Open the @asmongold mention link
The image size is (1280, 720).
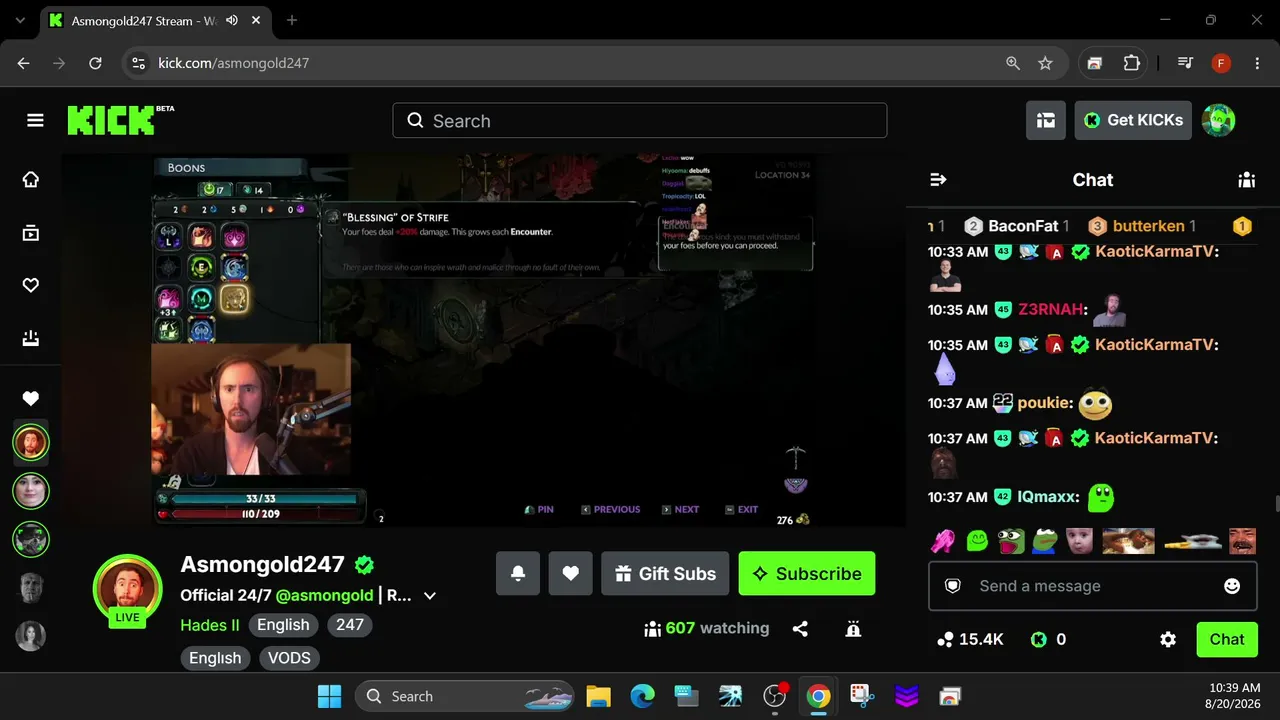coord(324,596)
